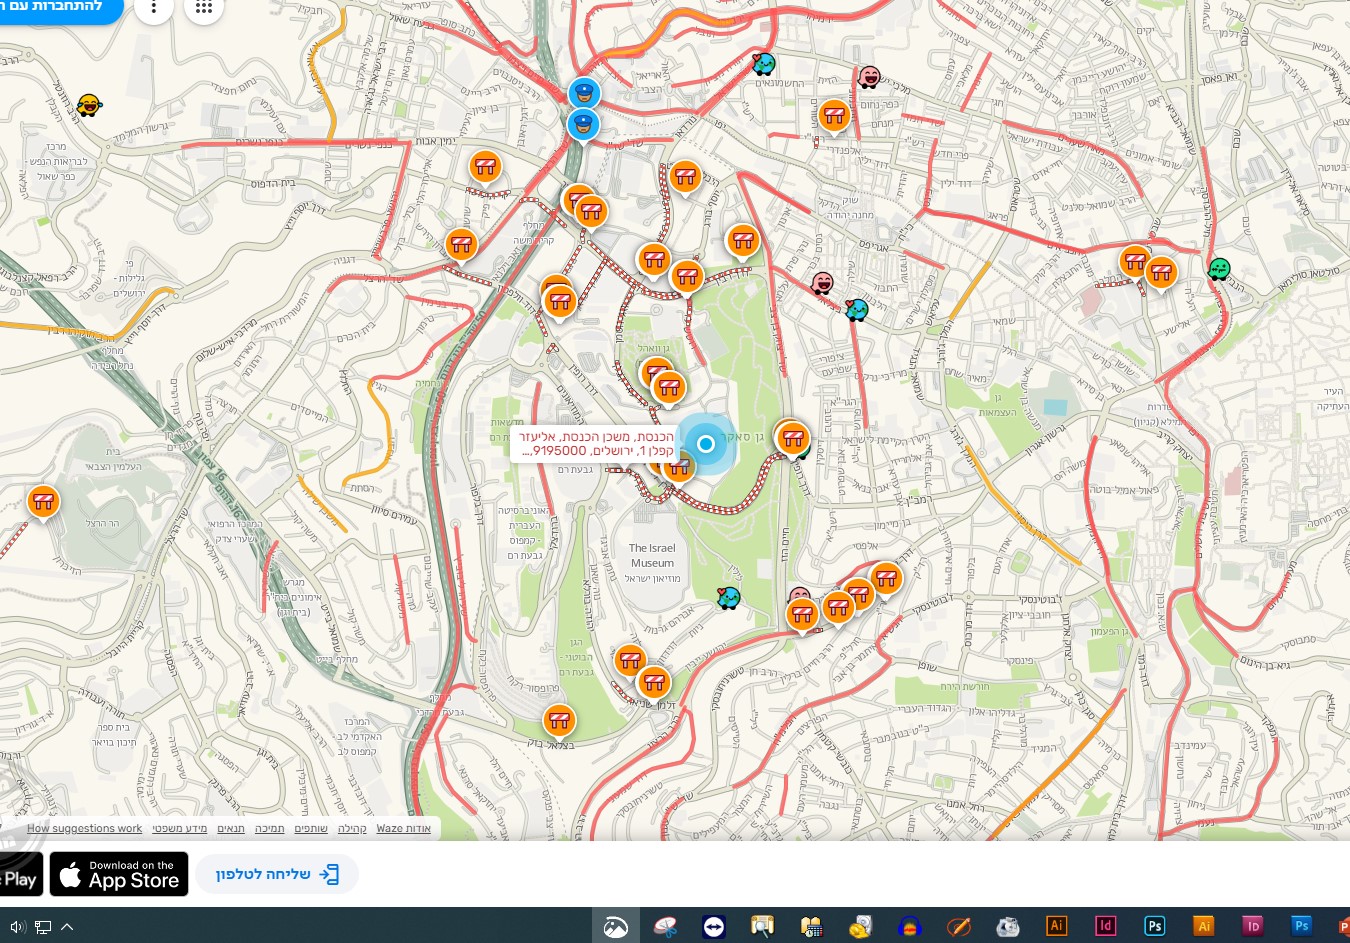1350x943 pixels.
Task: Click the שליחה לטלפון send to phone button
Action: pos(277,874)
